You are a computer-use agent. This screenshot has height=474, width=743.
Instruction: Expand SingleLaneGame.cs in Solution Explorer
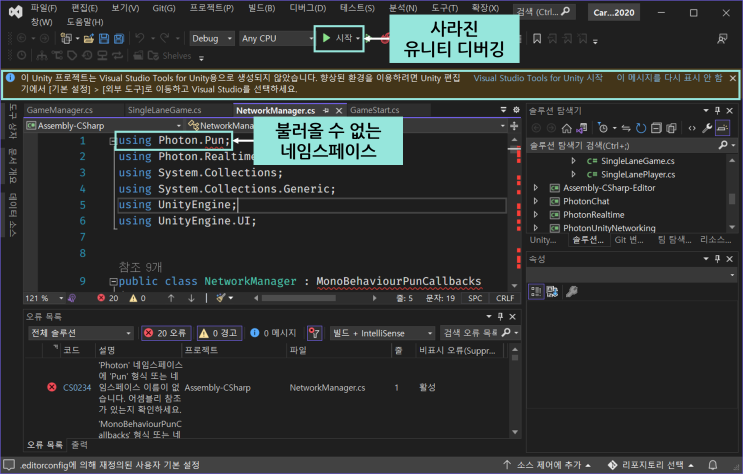pos(573,161)
